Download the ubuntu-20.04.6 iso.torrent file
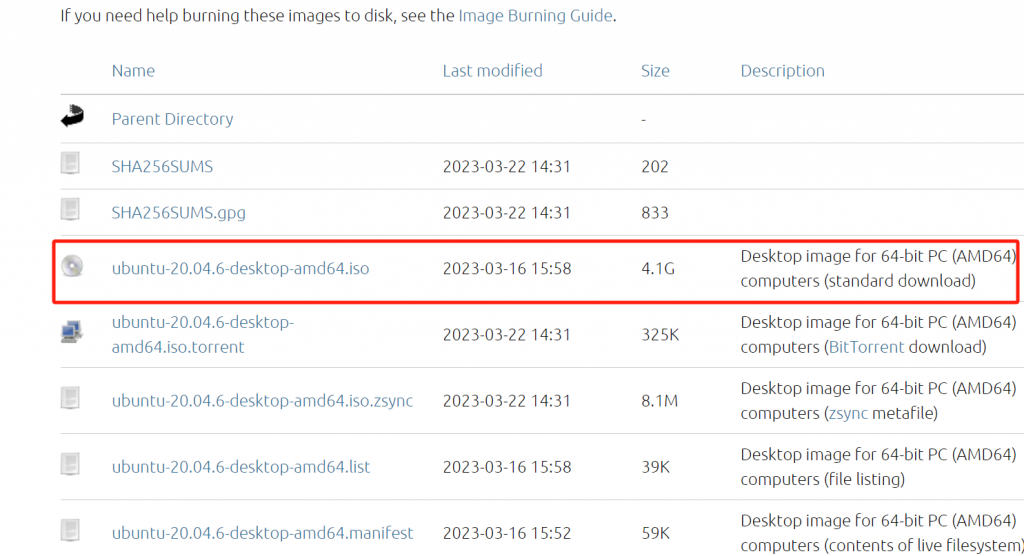Screen dimensions: 1024x556 pos(202,335)
